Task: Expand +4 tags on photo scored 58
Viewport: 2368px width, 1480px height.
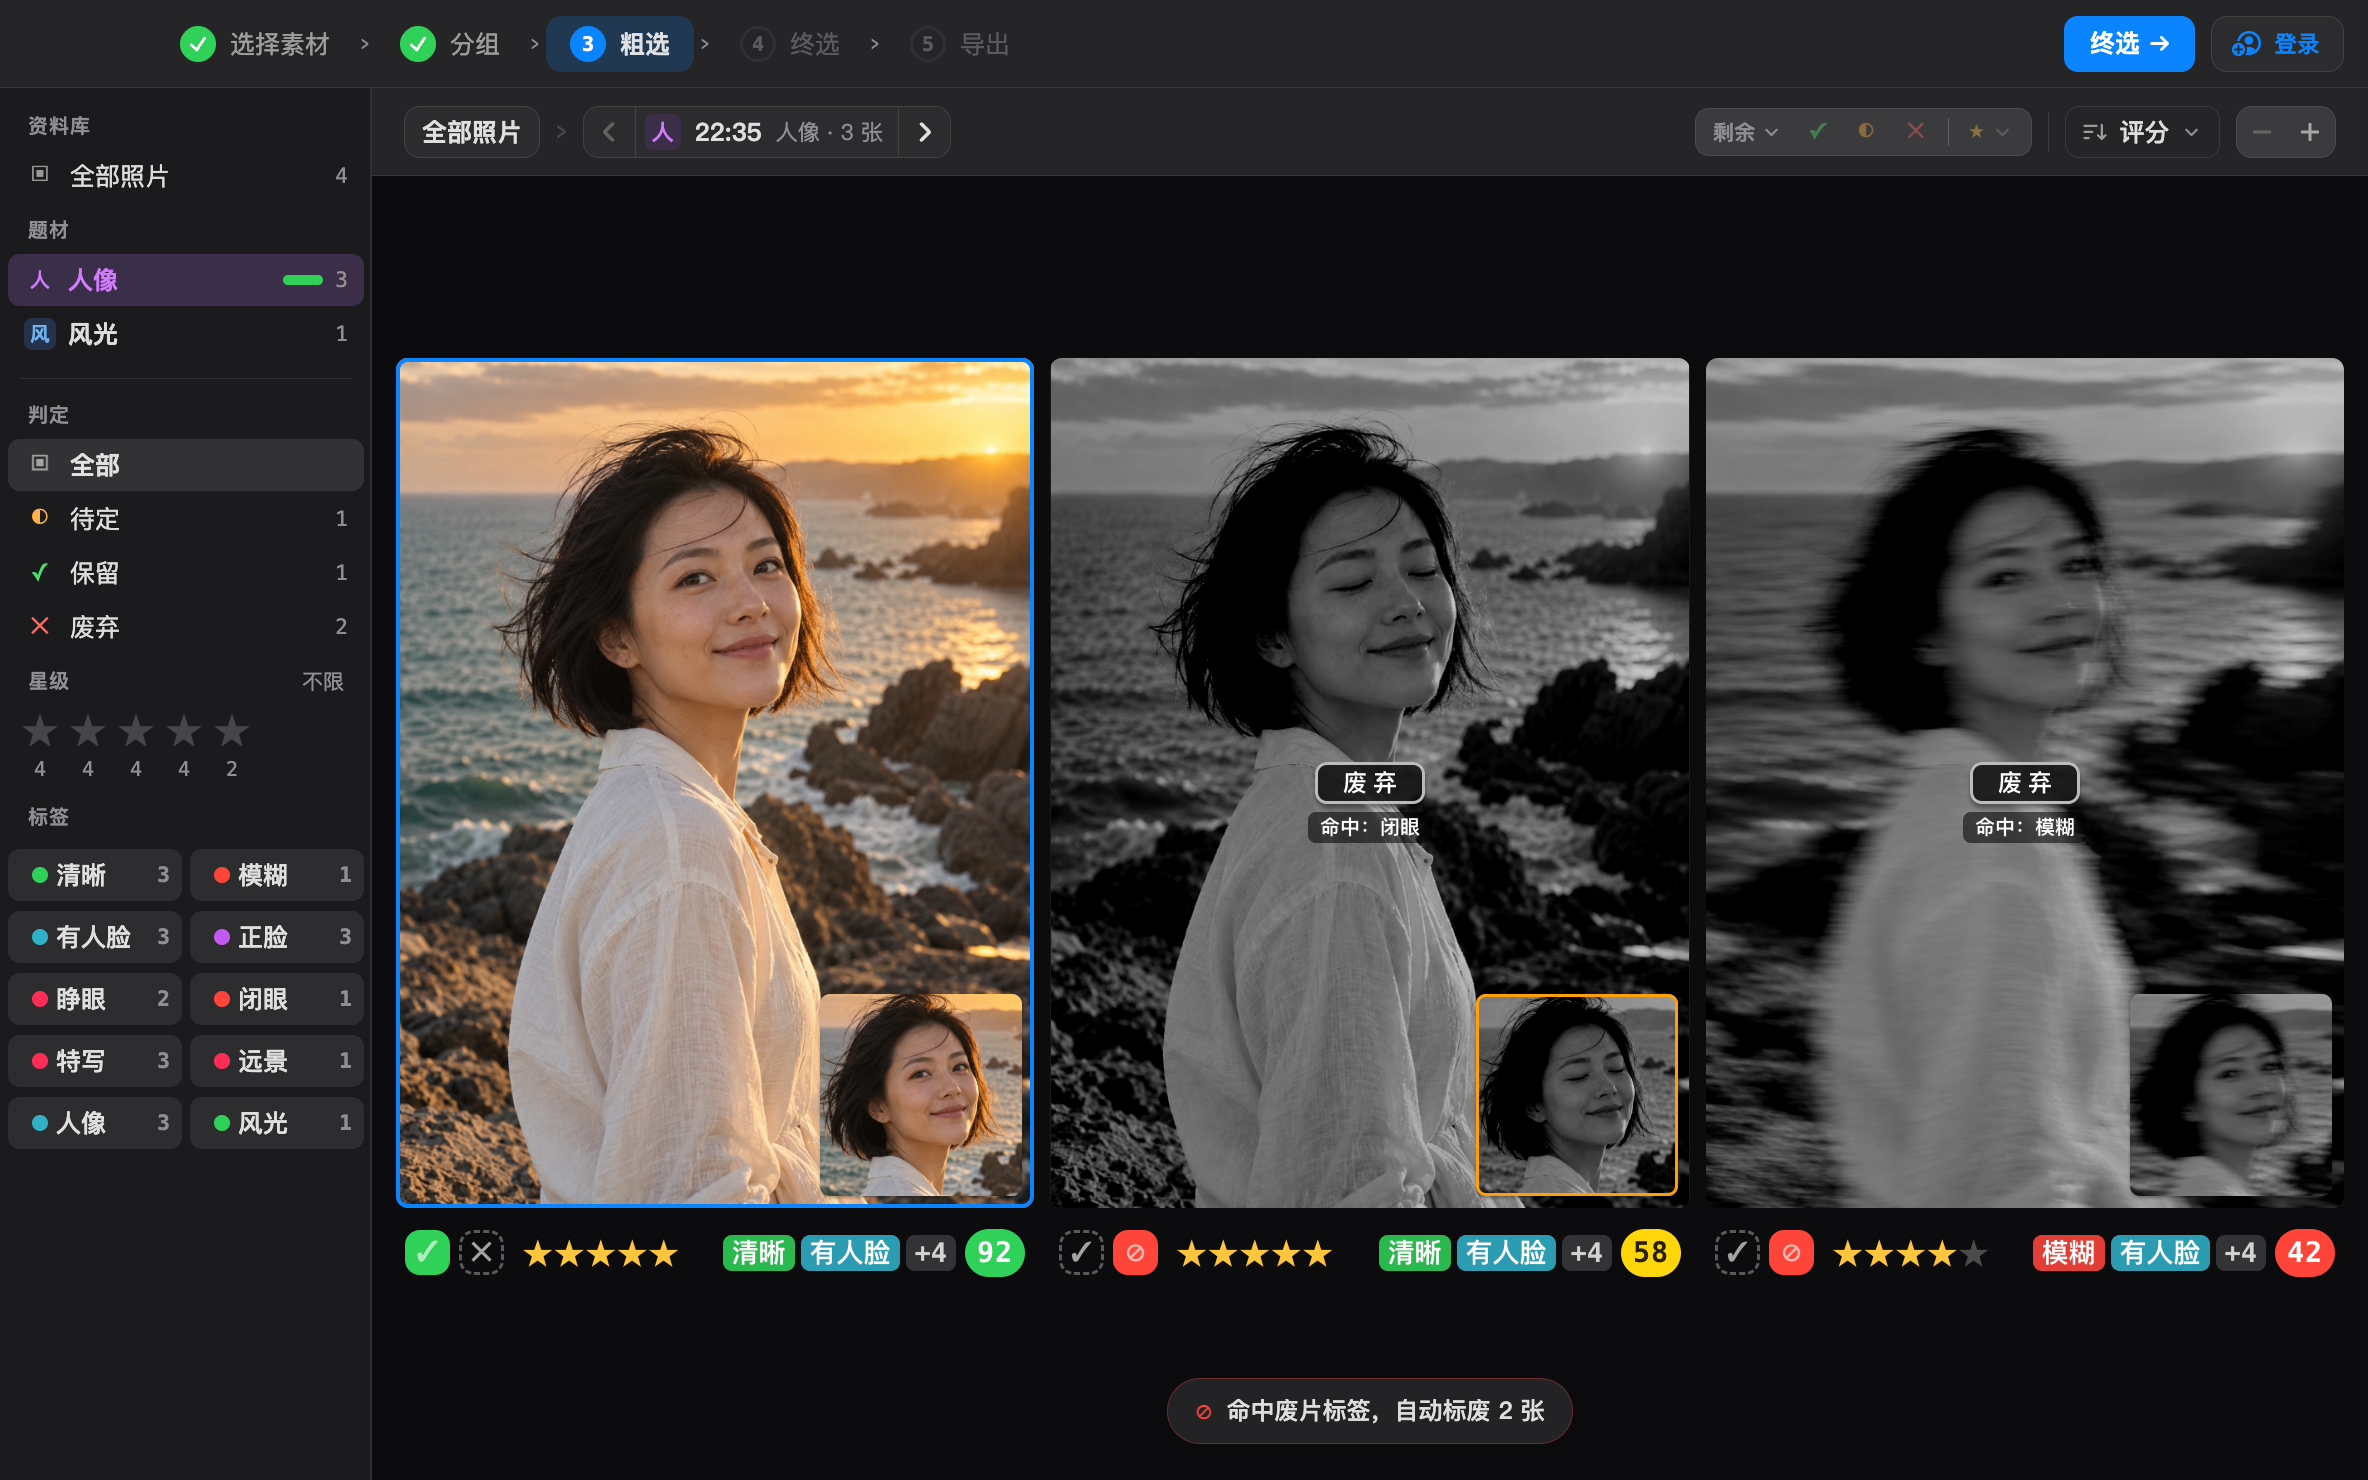Action: click(x=1586, y=1252)
